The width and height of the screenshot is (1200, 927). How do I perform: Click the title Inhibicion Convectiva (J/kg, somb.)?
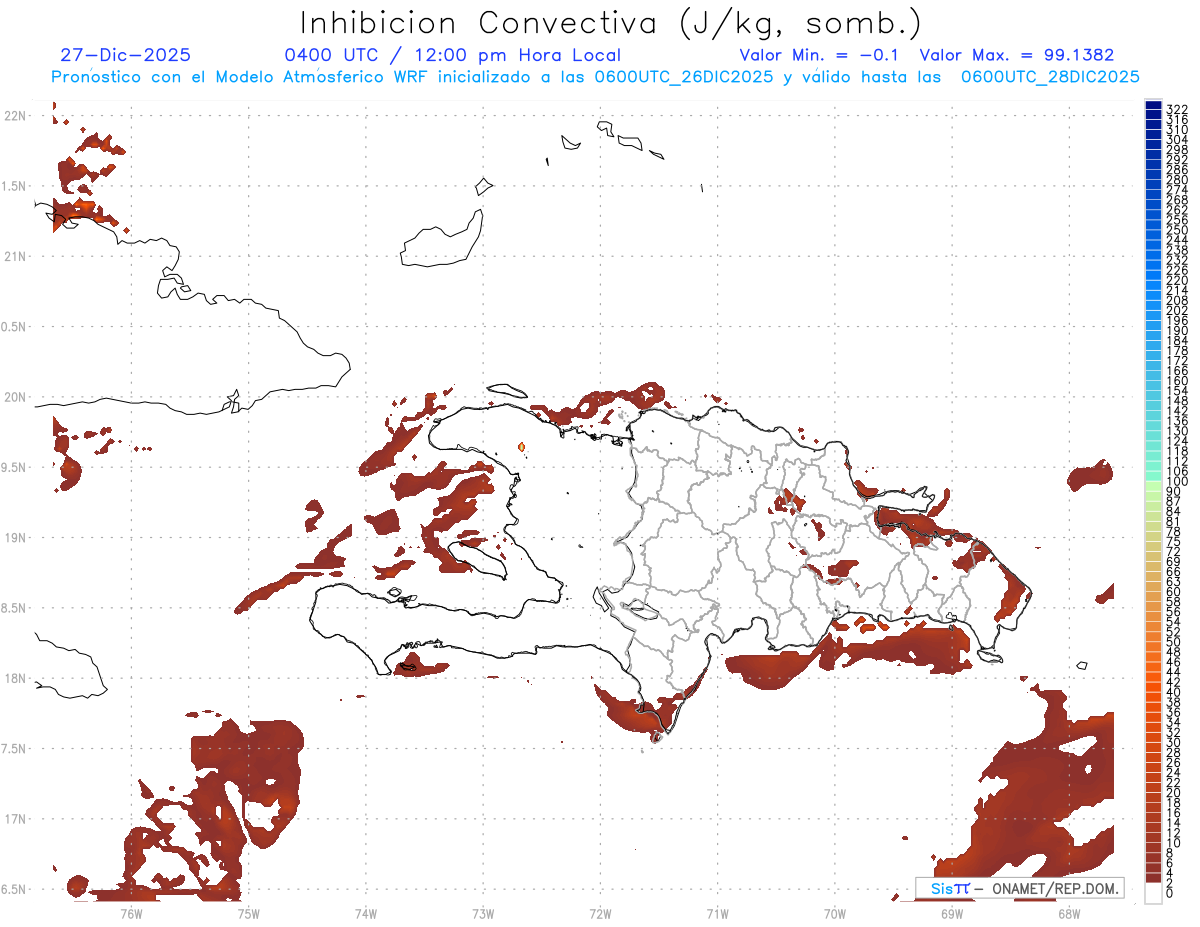610,24
